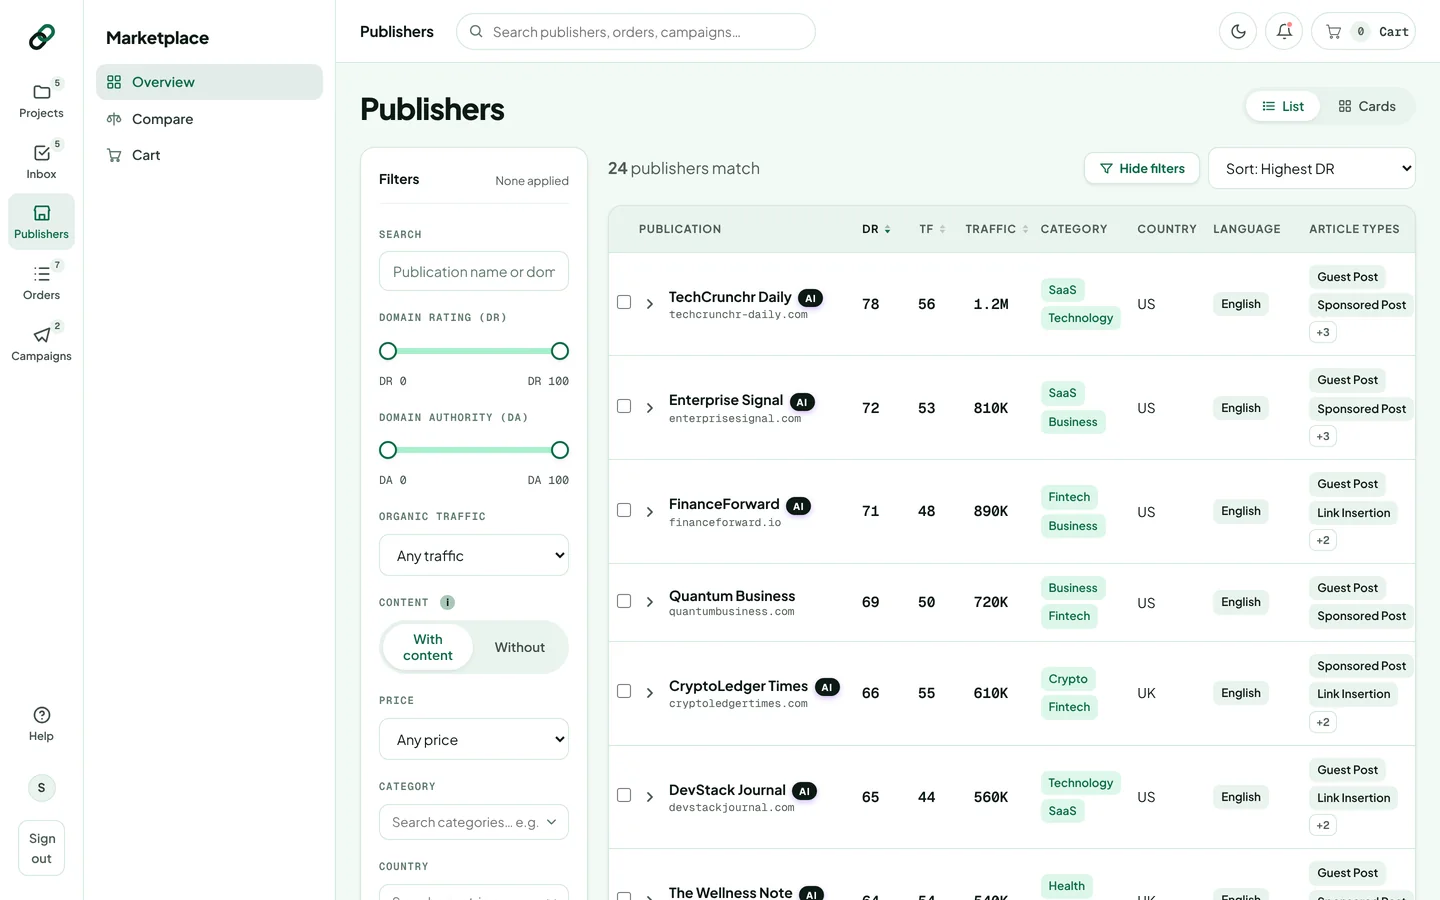Open Cart in Marketplace menu

coord(209,155)
